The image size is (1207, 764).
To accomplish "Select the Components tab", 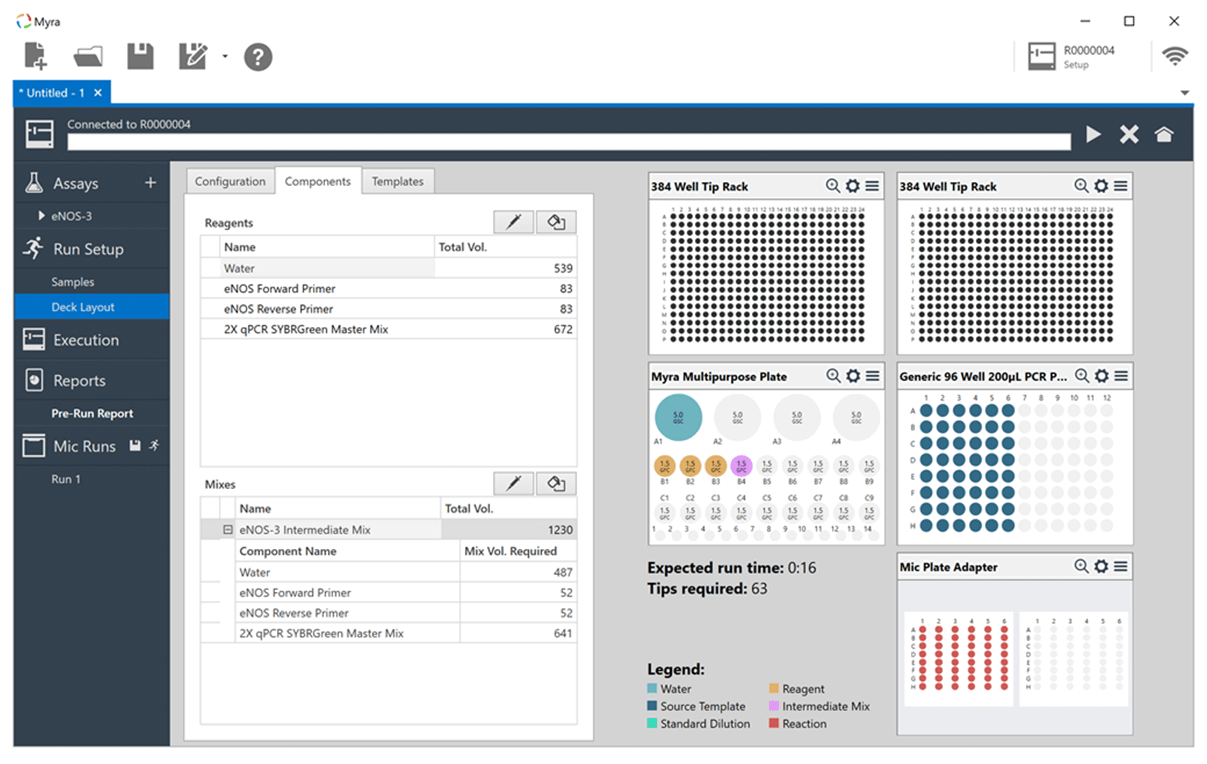I will pos(318,181).
